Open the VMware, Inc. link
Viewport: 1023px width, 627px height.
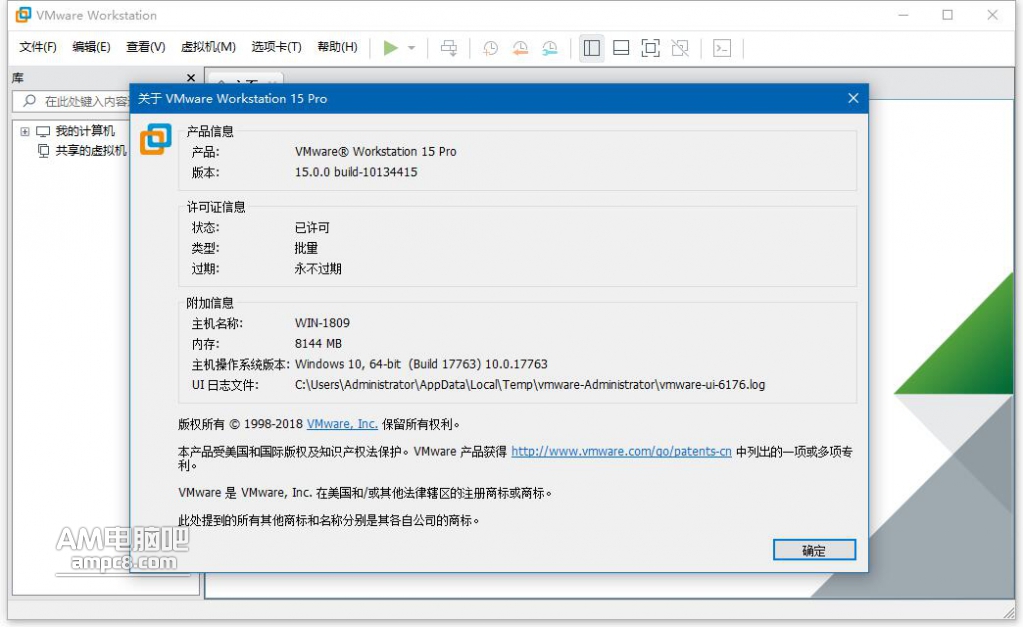pyautogui.click(x=342, y=424)
